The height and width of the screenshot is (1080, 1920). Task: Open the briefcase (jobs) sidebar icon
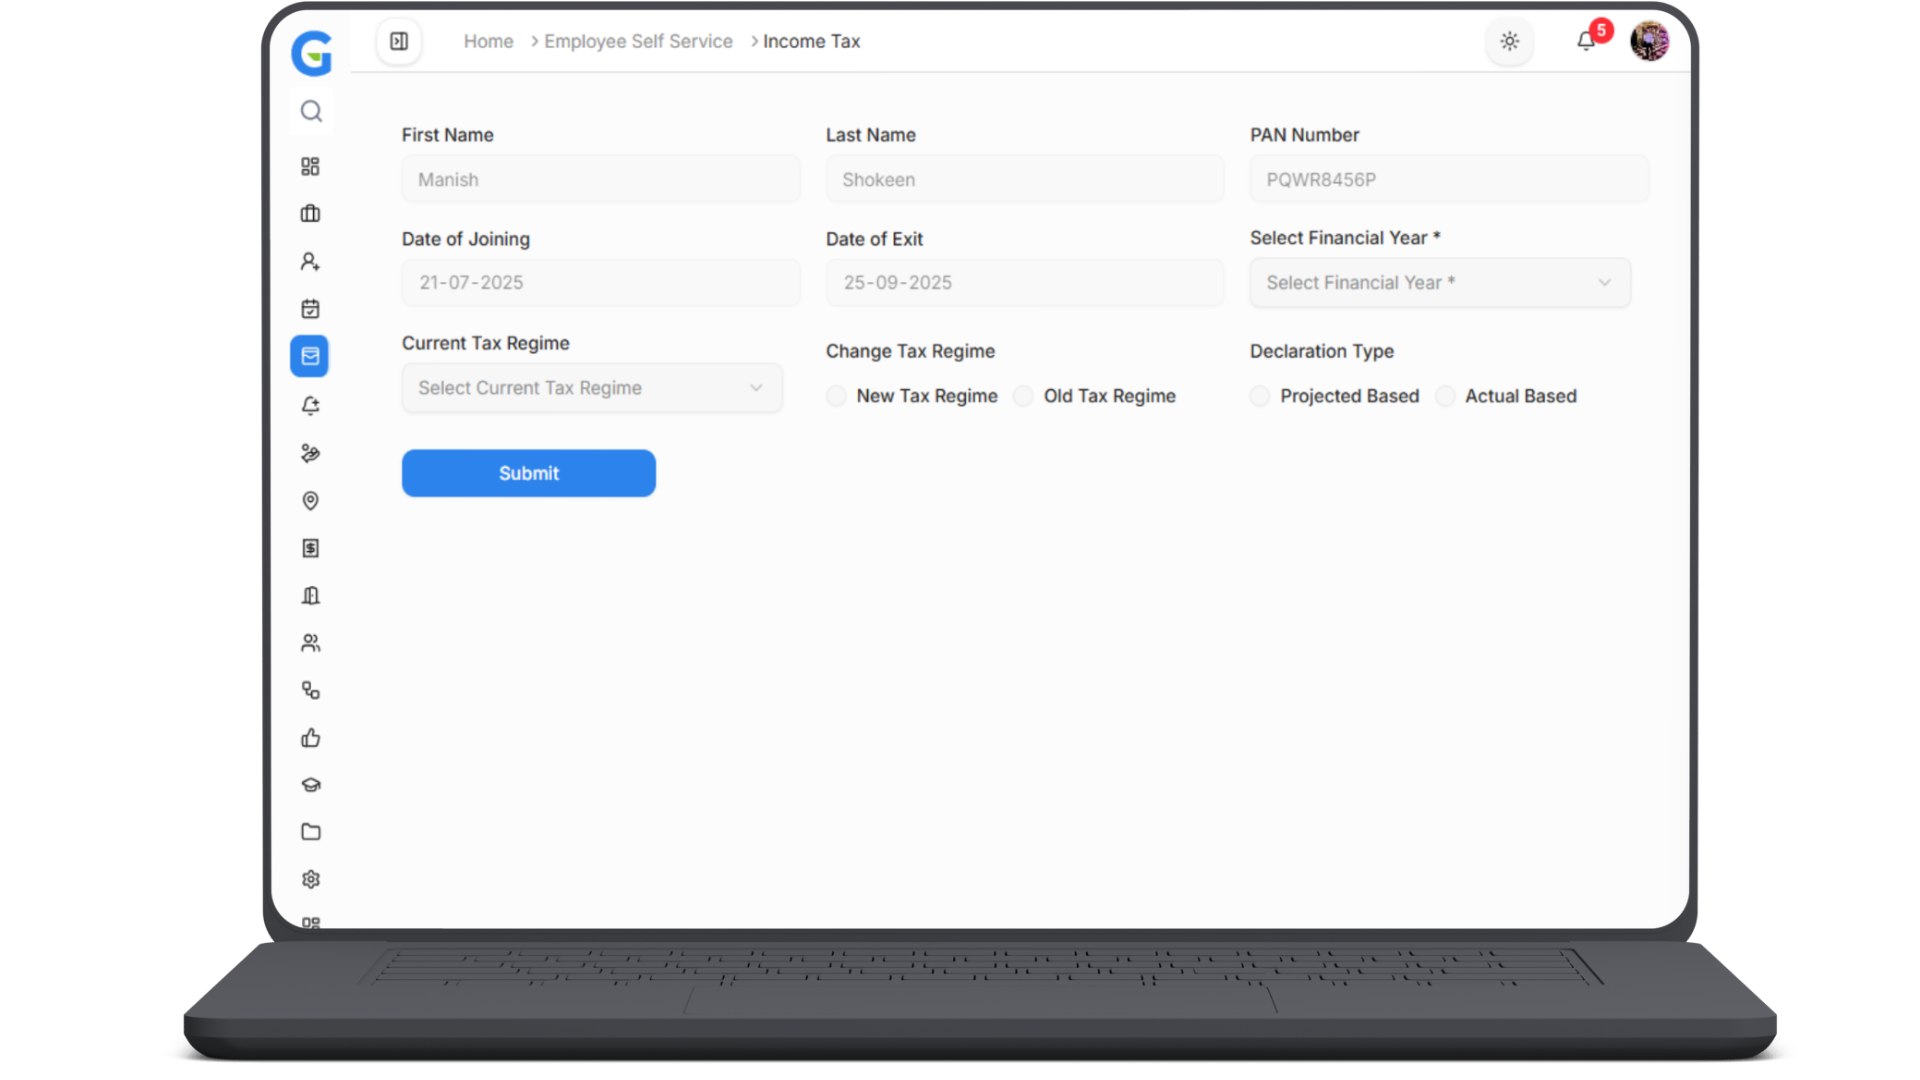tap(310, 213)
